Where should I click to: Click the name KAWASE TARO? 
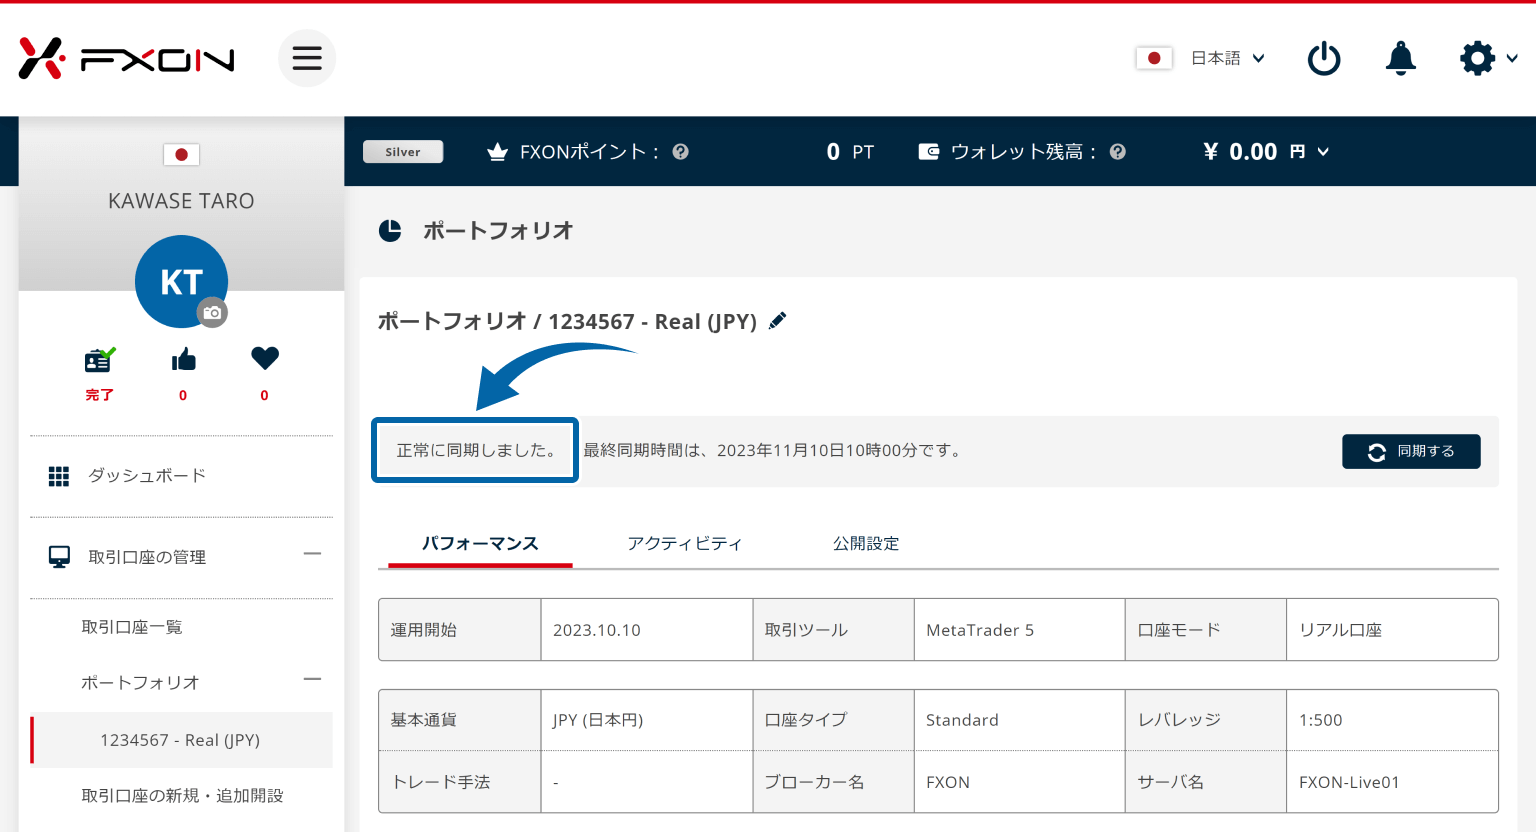coord(181,201)
